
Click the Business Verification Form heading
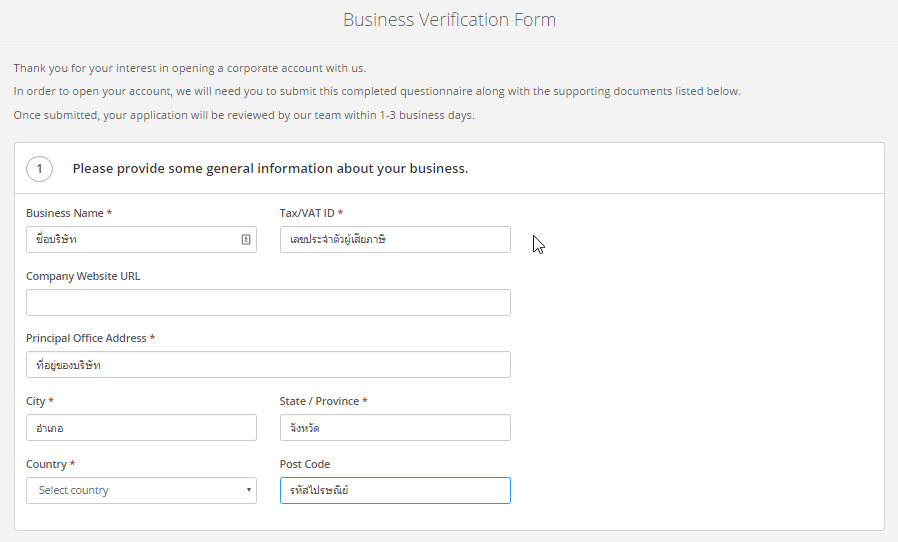point(450,19)
